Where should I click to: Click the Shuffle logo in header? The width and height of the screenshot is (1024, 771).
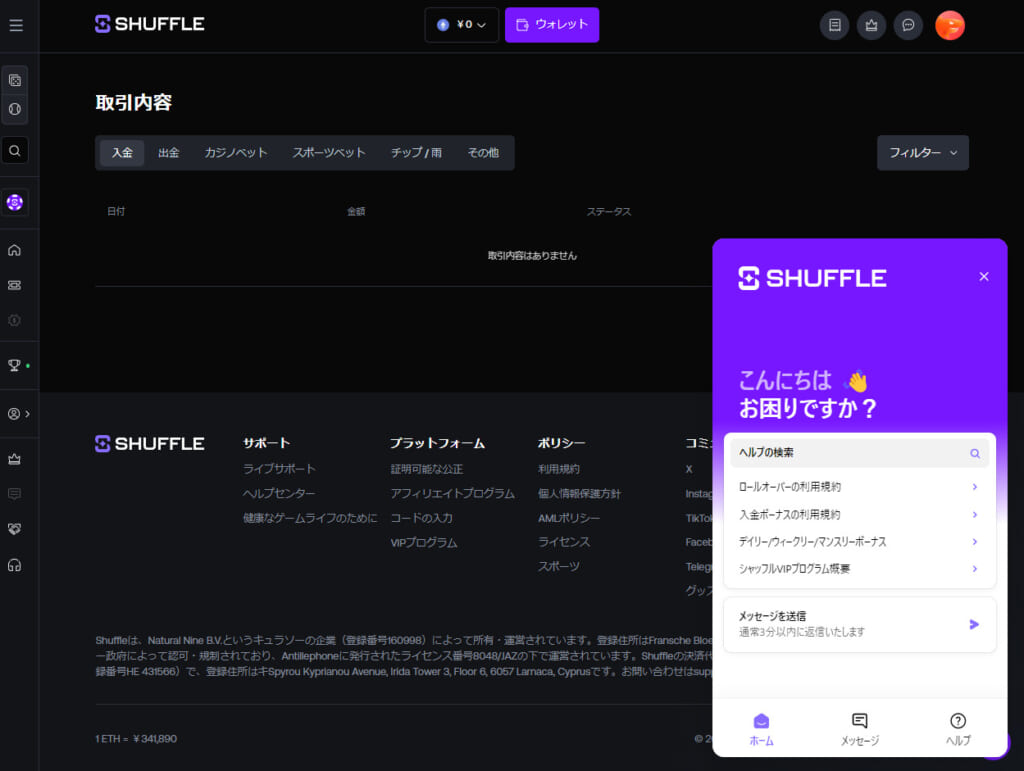point(150,24)
